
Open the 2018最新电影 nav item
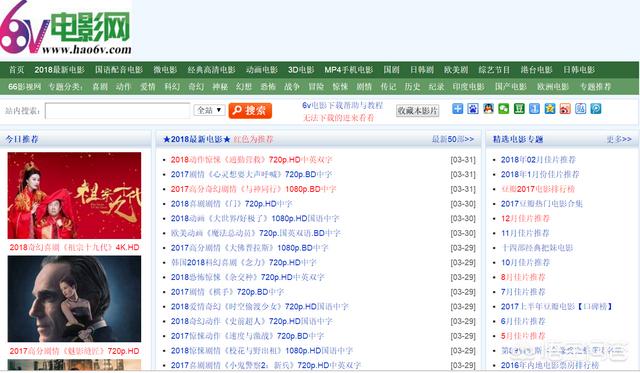60,70
